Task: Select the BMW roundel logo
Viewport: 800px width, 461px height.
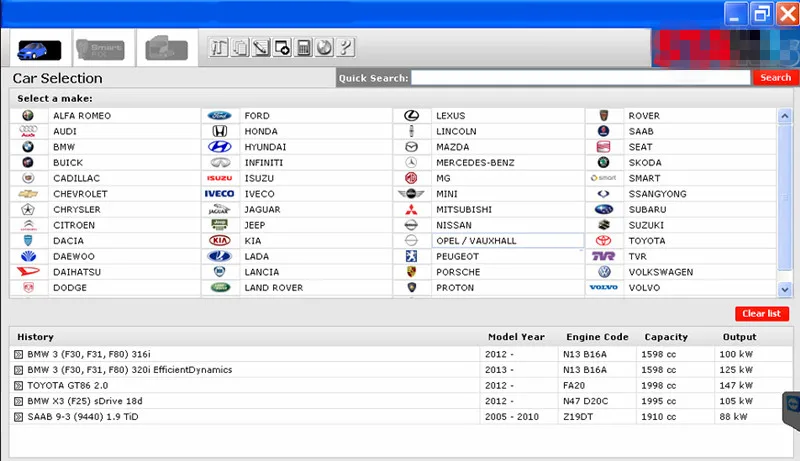Action: pyautogui.click(x=28, y=147)
